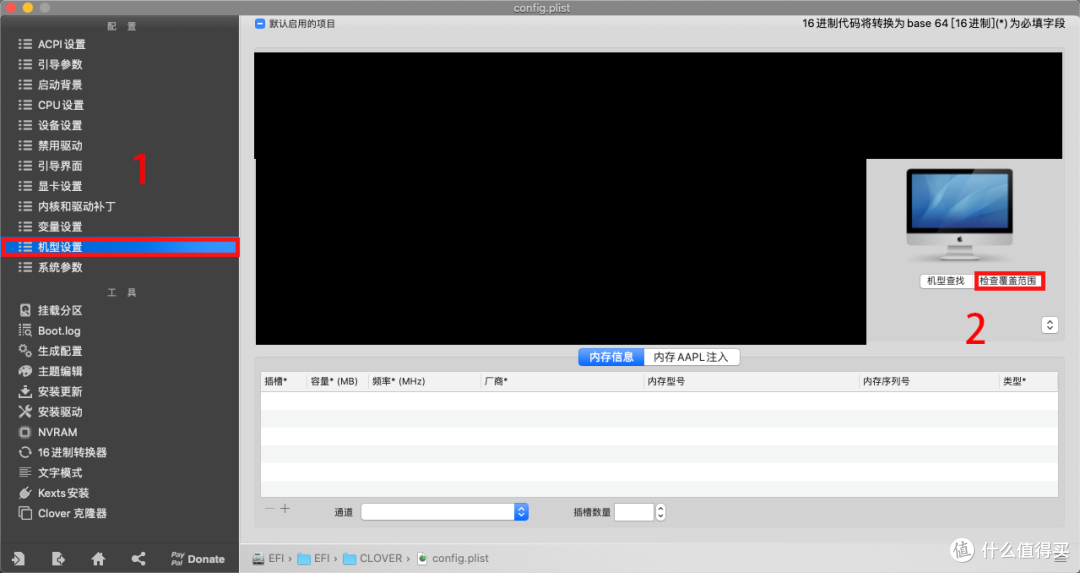Click the PayPal Donate button
This screenshot has width=1080, height=573.
point(198,559)
